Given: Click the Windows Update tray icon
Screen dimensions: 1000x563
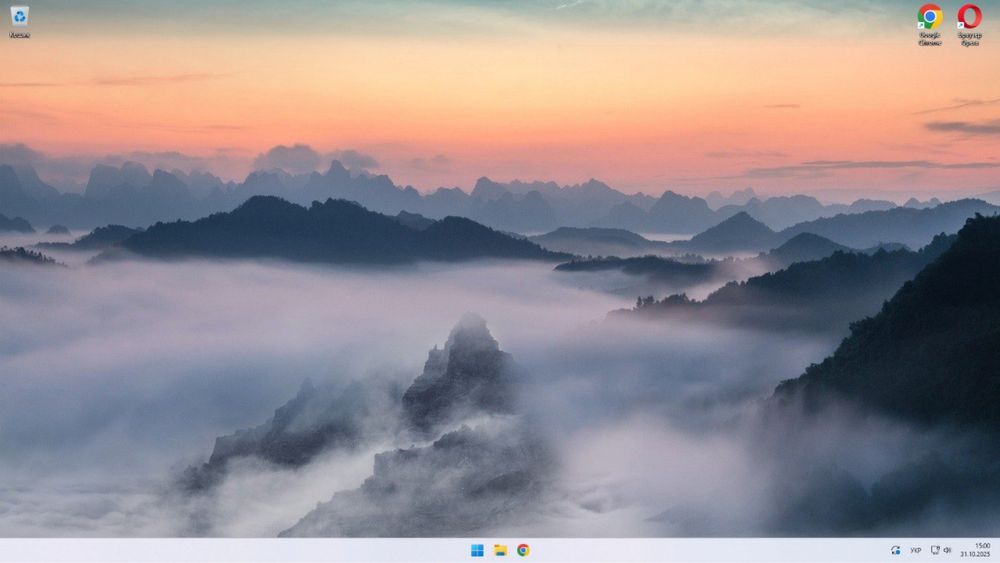Looking at the screenshot, I should pos(895,550).
